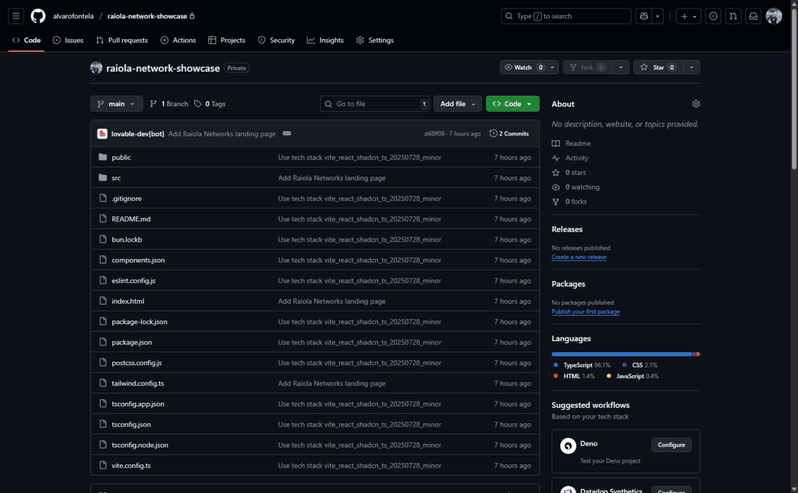798x493 pixels.
Task: Open the components.json file
Action: (x=138, y=260)
